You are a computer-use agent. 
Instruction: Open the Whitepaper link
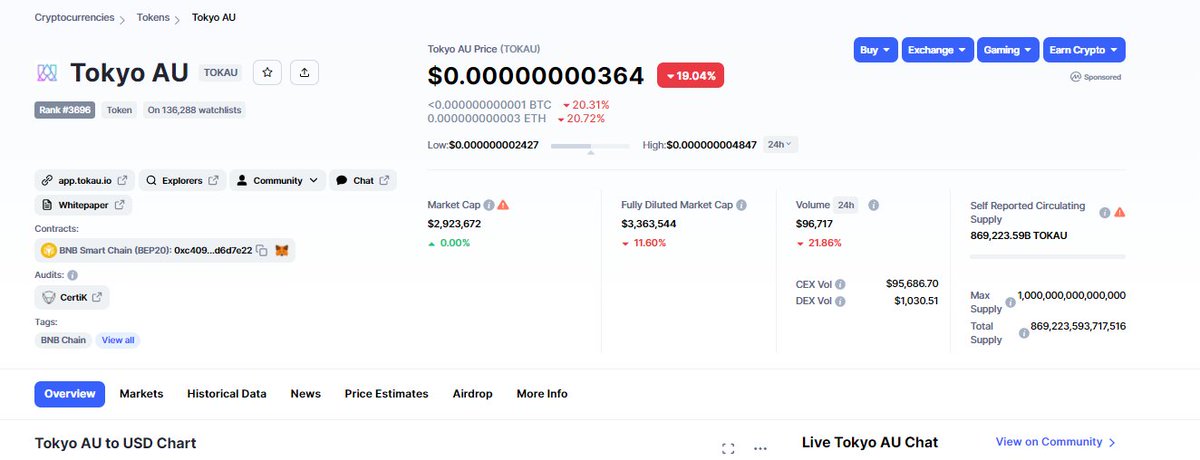pos(83,205)
